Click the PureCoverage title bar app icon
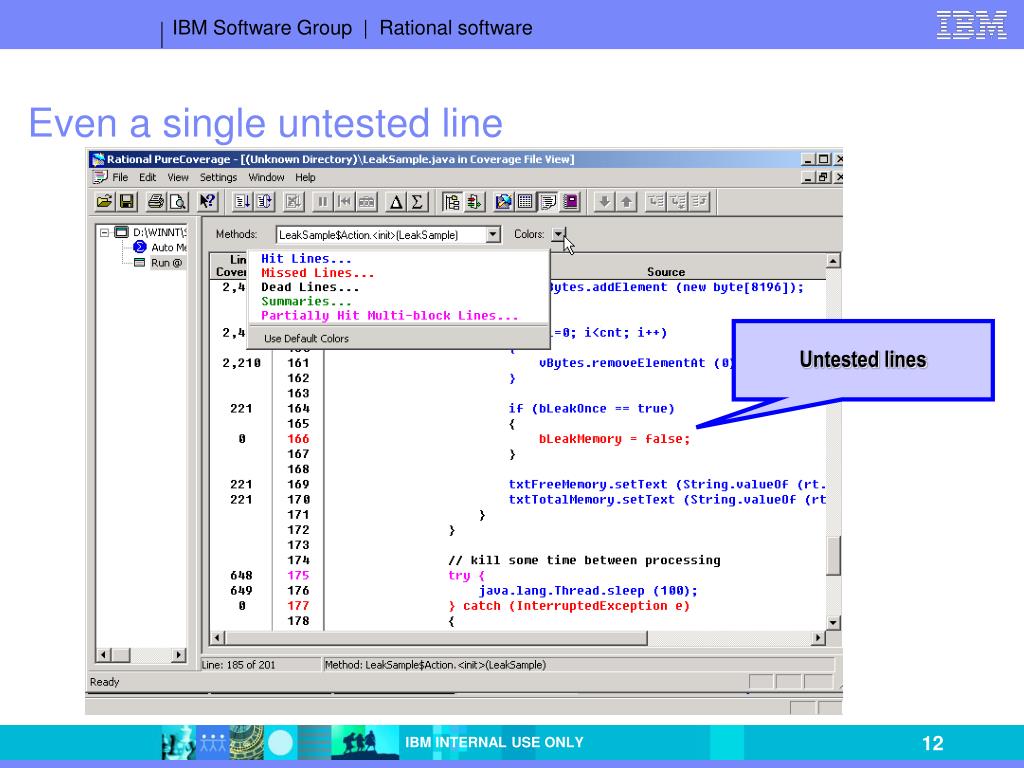 (98, 159)
